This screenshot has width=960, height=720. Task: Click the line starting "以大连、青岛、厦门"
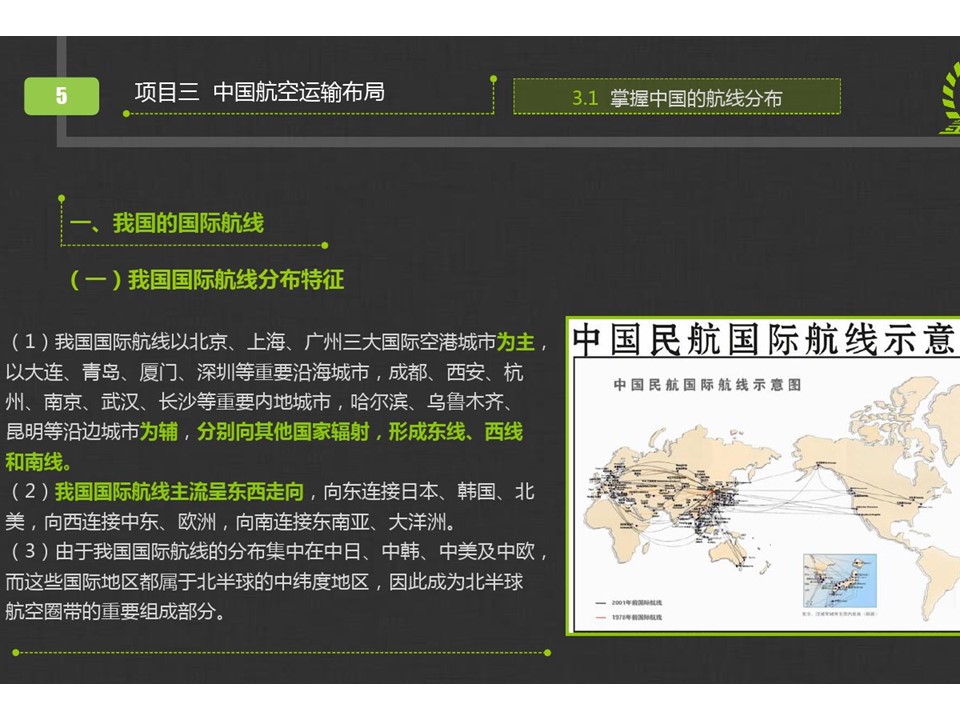[264, 372]
